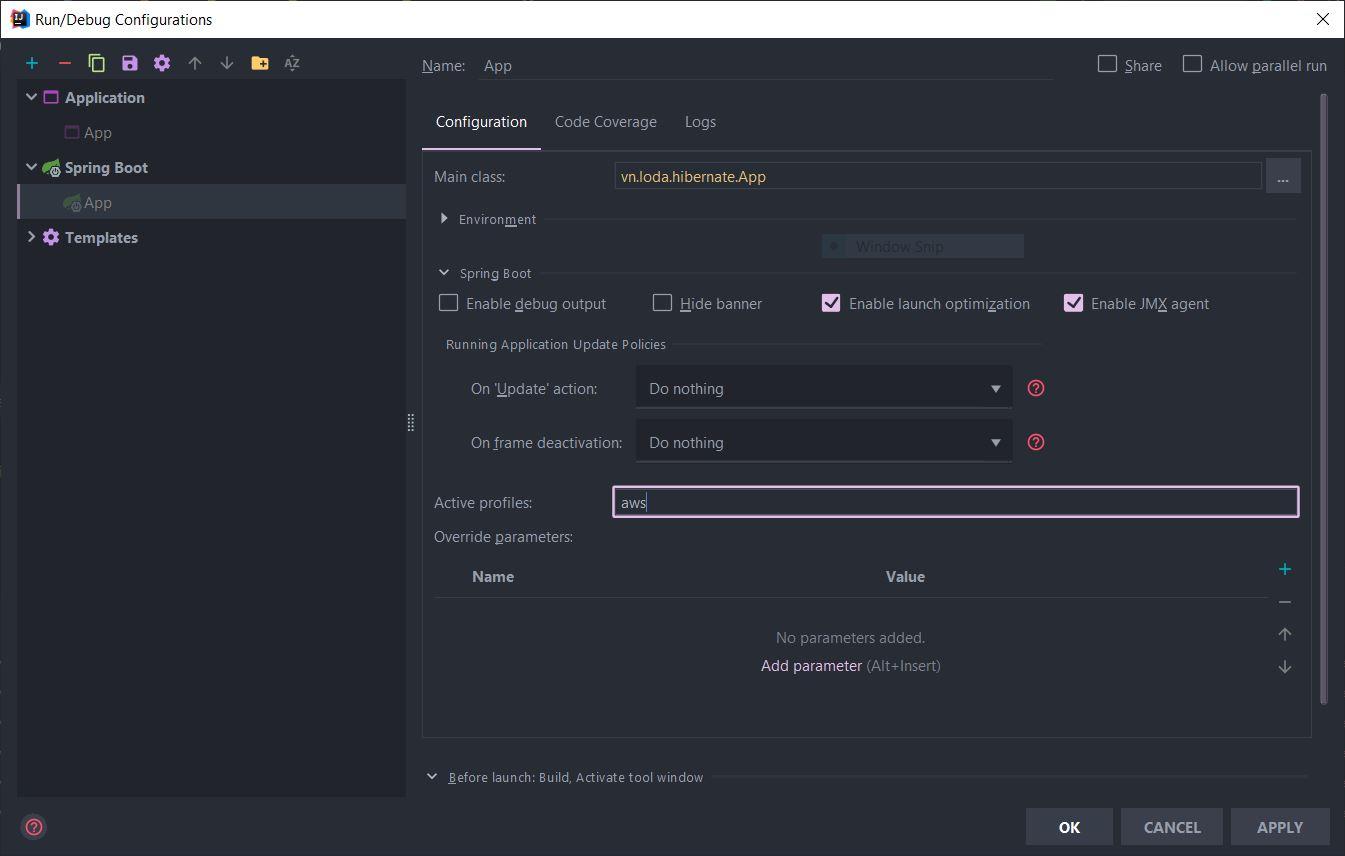Disable the Enable JMX agent checkbox
The height and width of the screenshot is (856, 1345).
(x=1073, y=303)
